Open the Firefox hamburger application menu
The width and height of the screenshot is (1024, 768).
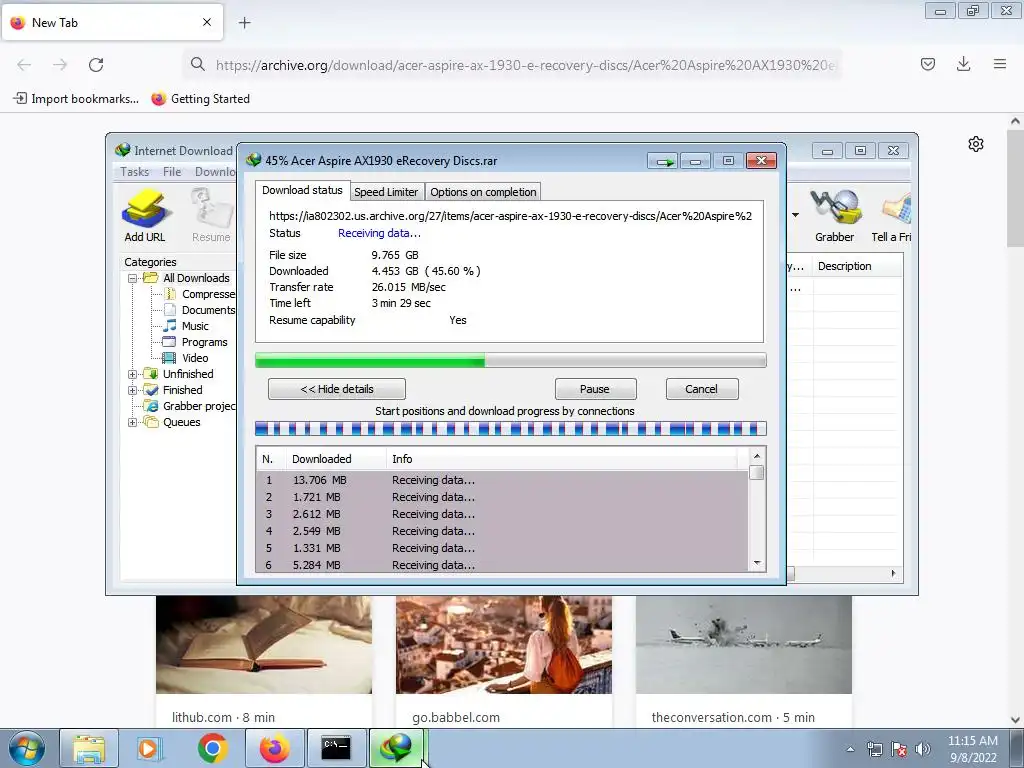pyautogui.click(x=1000, y=64)
